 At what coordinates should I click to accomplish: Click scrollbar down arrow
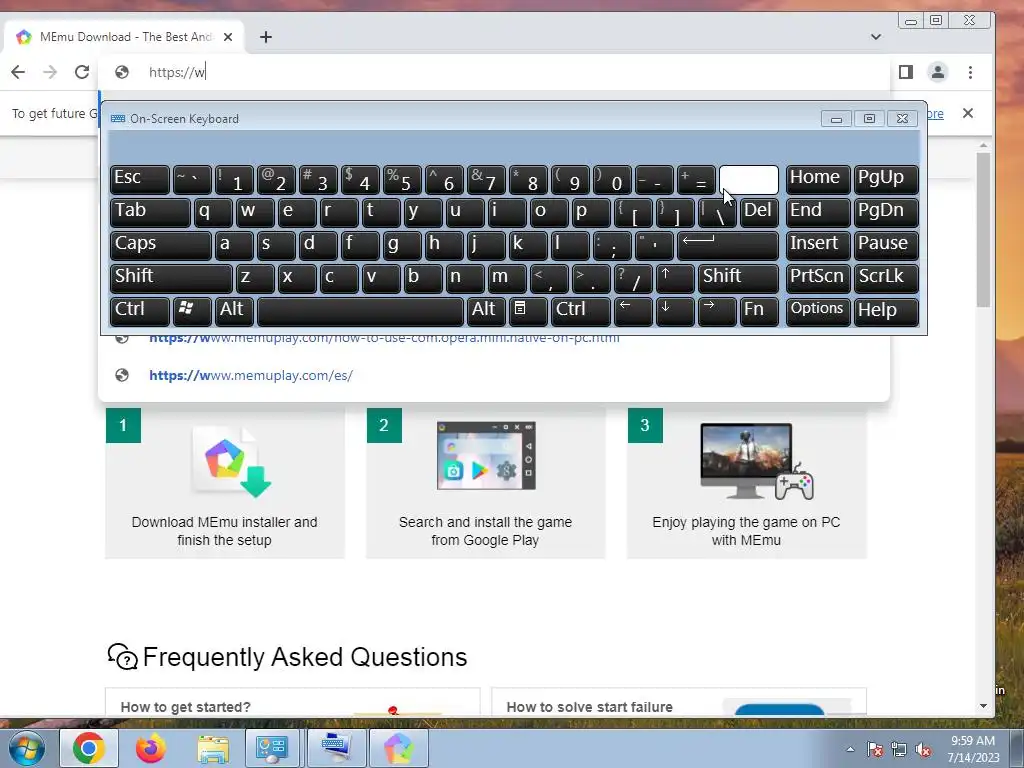pyautogui.click(x=984, y=706)
